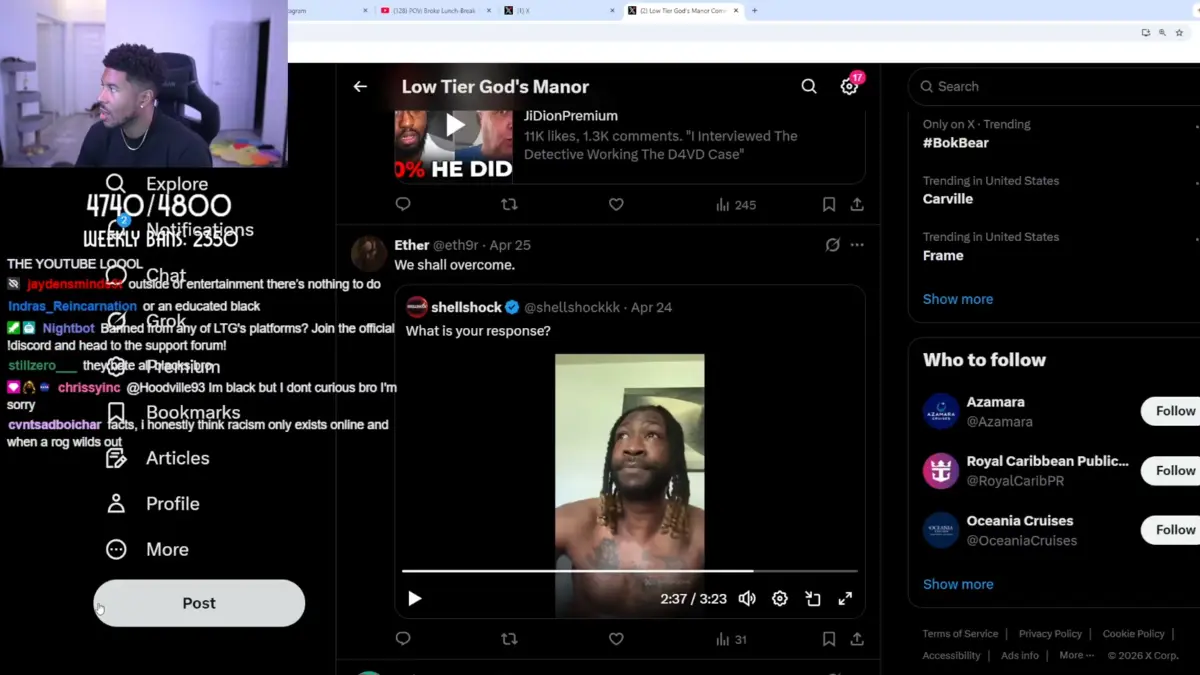Open the #BokBear trend
1200x675 pixels.
click(956, 143)
